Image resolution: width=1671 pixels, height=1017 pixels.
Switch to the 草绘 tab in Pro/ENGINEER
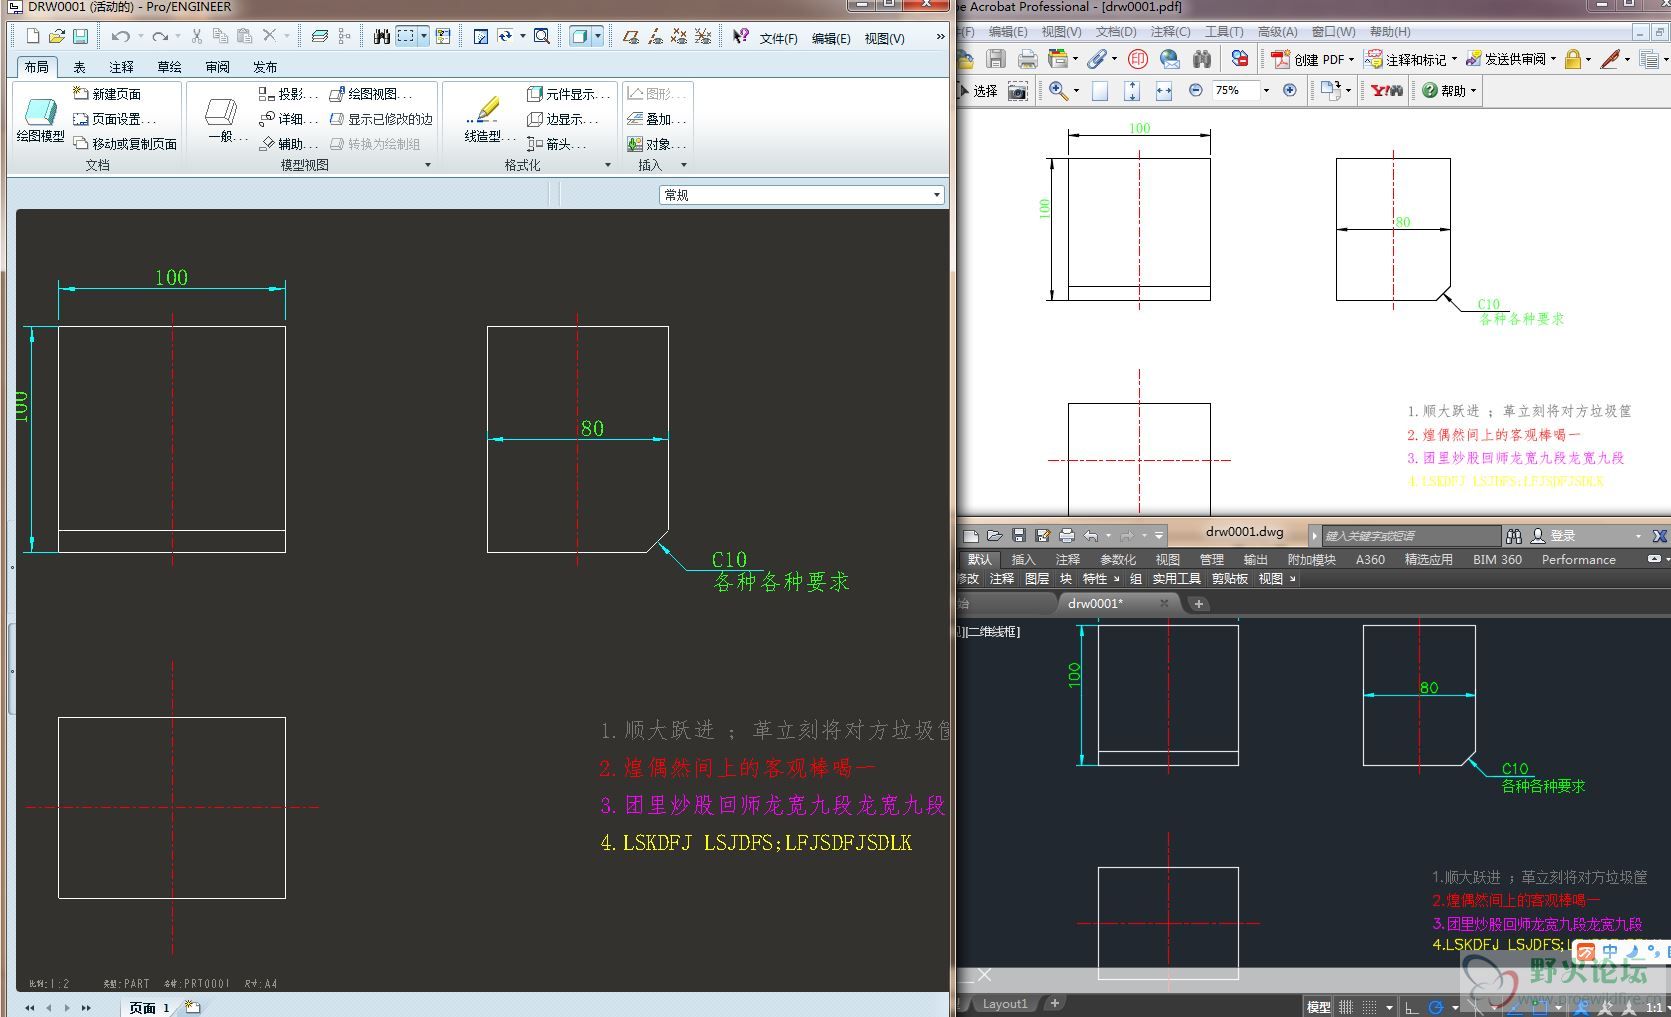pyautogui.click(x=170, y=67)
